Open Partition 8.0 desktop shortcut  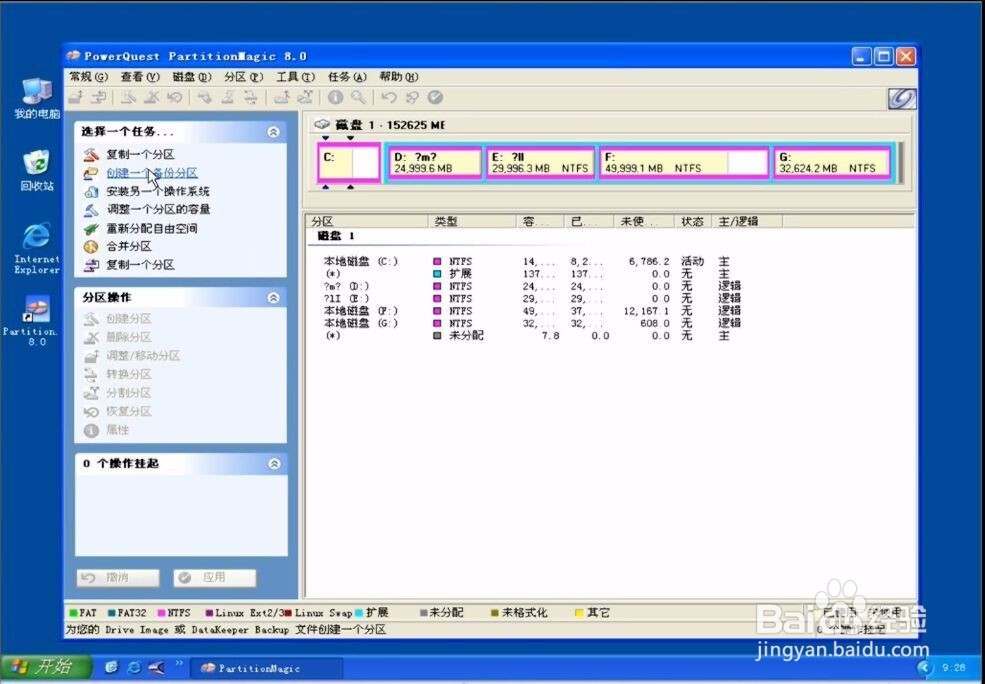point(37,321)
